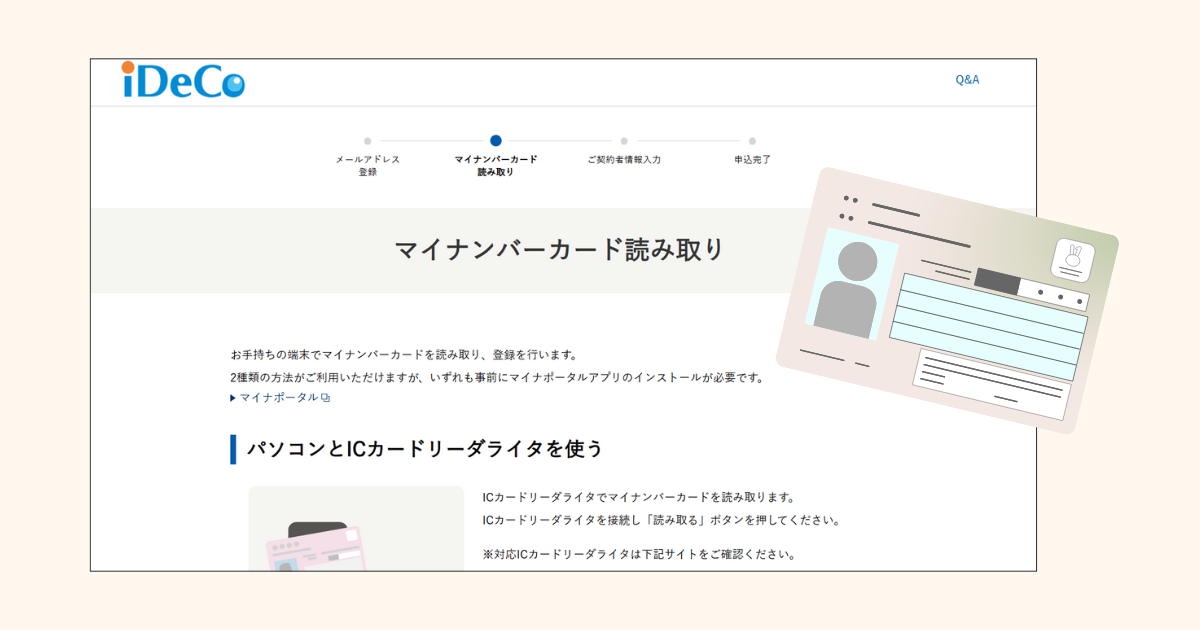The height and width of the screenshot is (630, 1200).
Task: Select the メールアドレス登録 step label
Action: pyautogui.click(x=368, y=165)
